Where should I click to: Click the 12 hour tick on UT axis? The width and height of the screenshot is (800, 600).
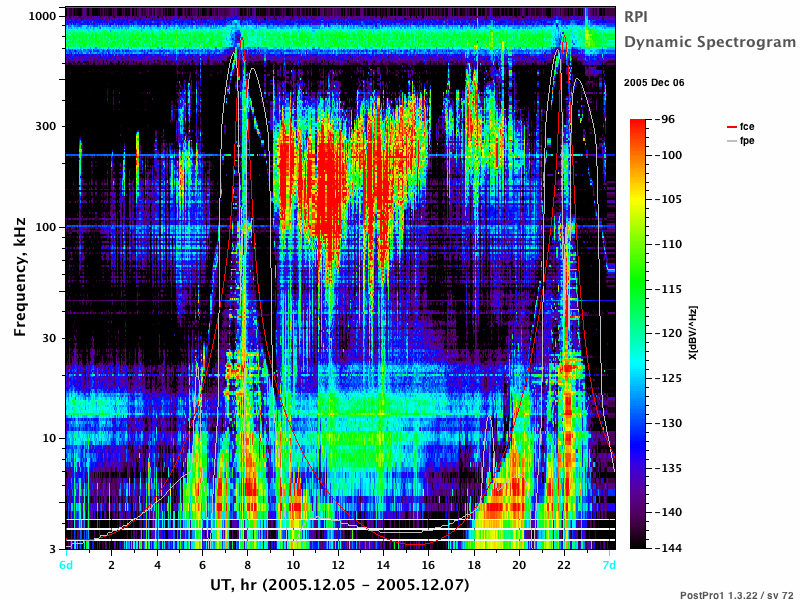(338, 565)
